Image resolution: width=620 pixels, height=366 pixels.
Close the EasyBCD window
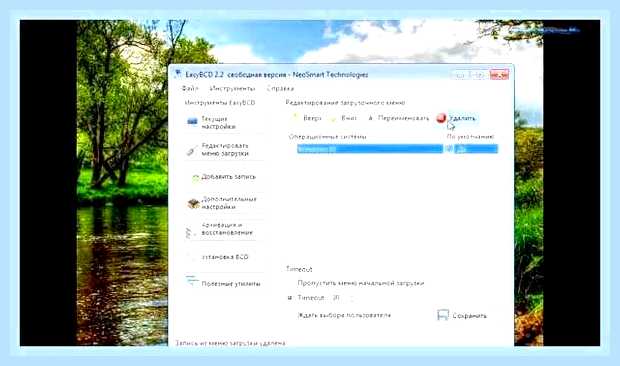click(499, 74)
